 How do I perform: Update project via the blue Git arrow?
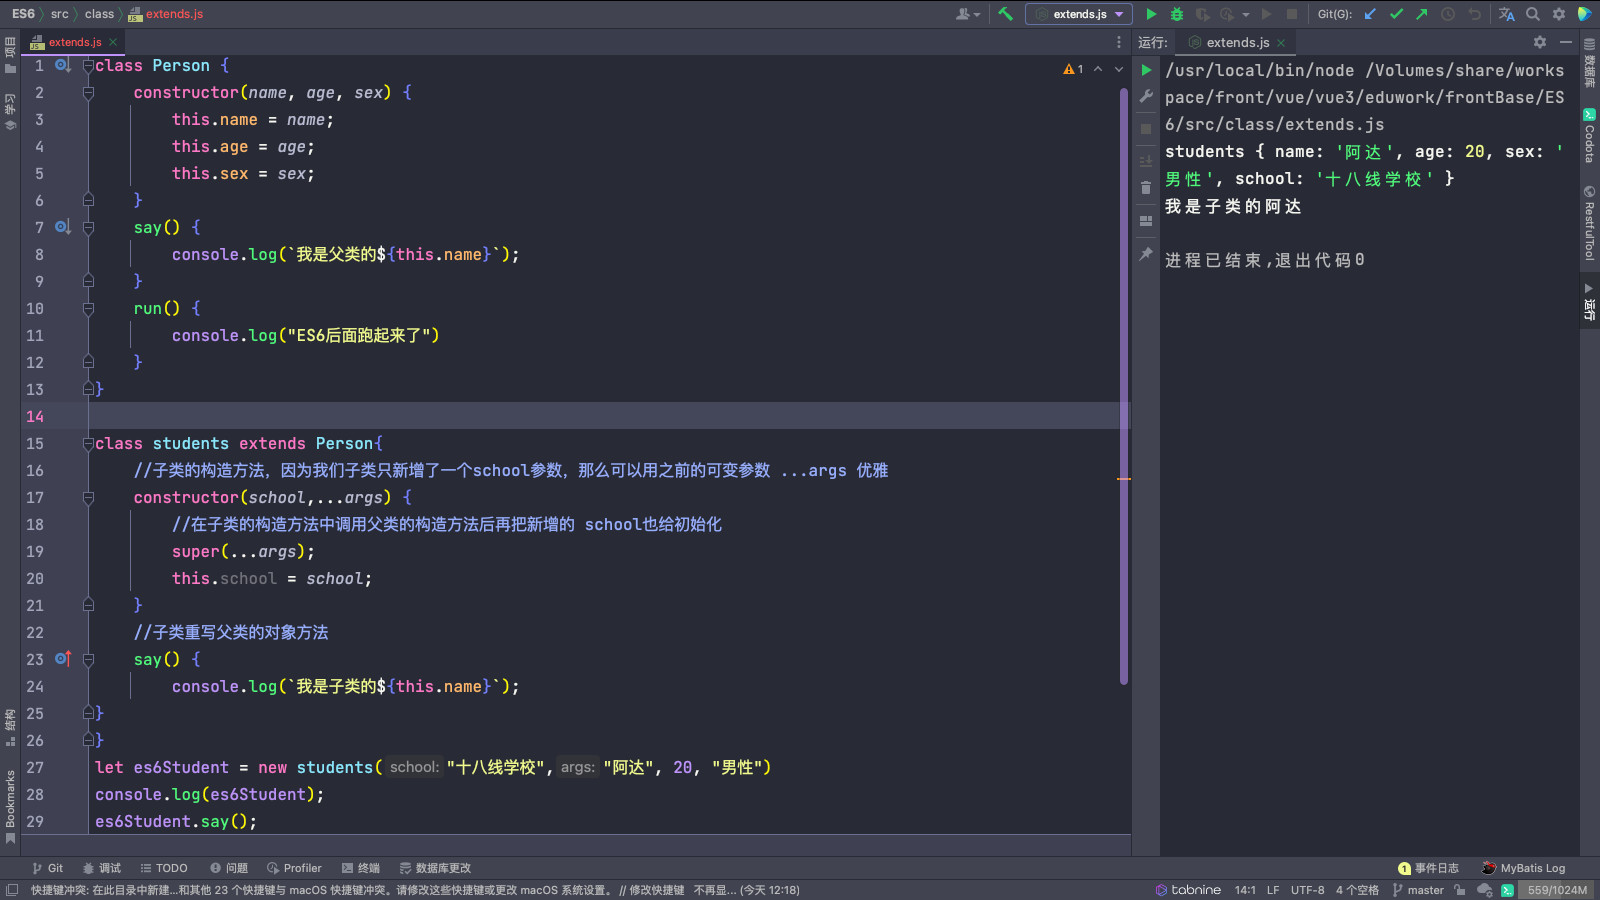[x=1370, y=14]
